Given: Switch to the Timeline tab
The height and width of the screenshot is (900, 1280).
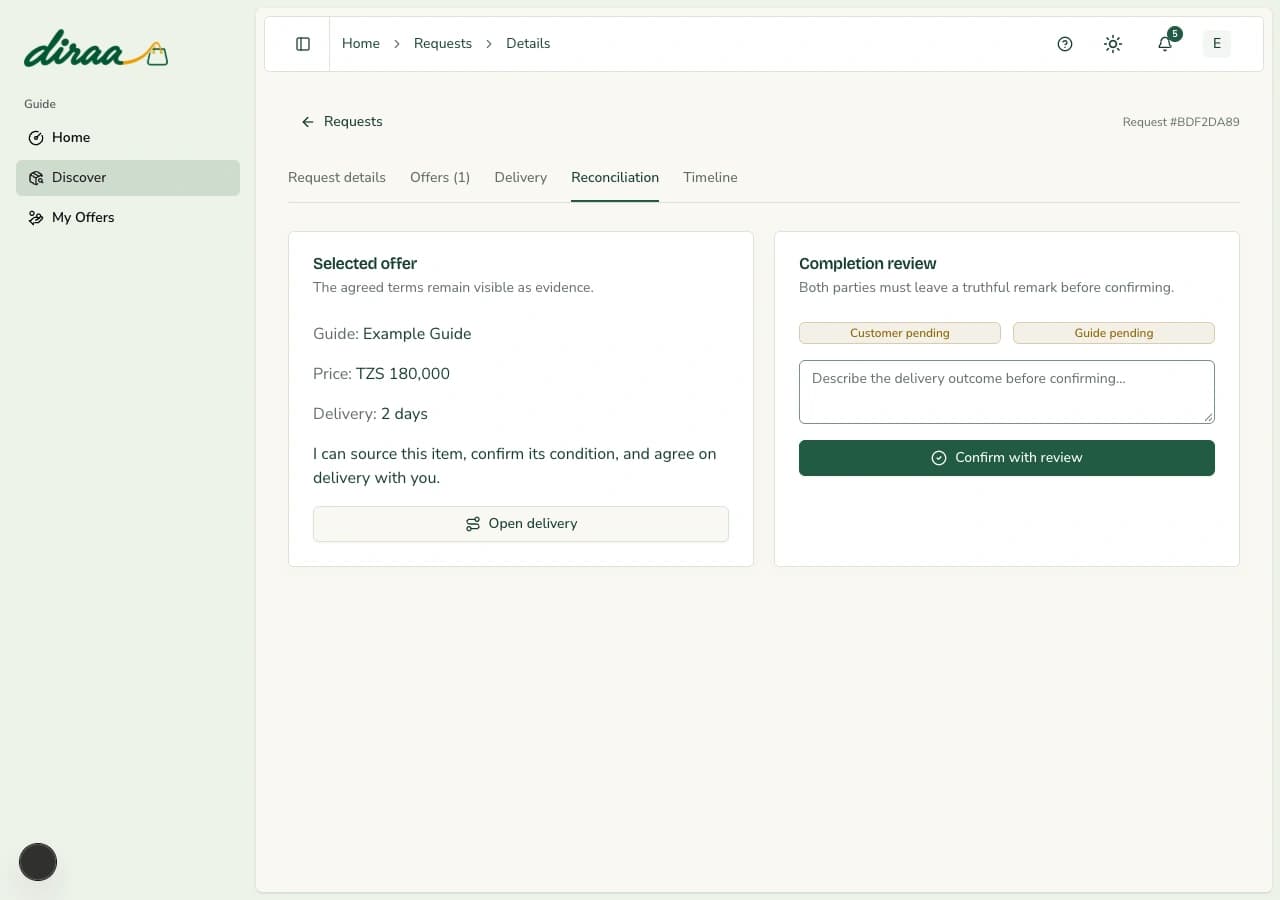Looking at the screenshot, I should click(710, 178).
